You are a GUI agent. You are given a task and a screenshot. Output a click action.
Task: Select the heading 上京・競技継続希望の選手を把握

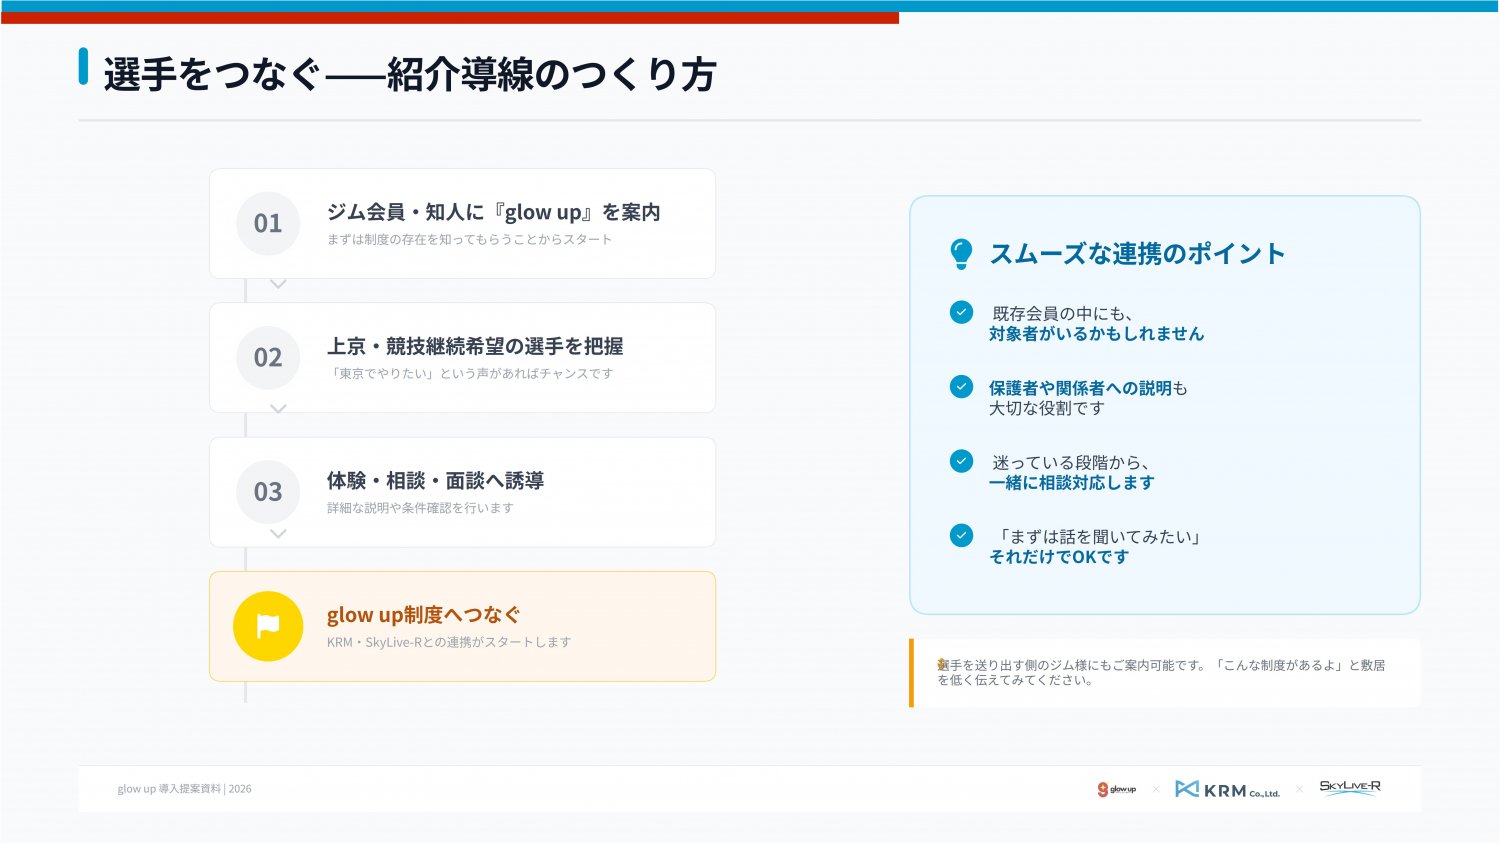(475, 346)
